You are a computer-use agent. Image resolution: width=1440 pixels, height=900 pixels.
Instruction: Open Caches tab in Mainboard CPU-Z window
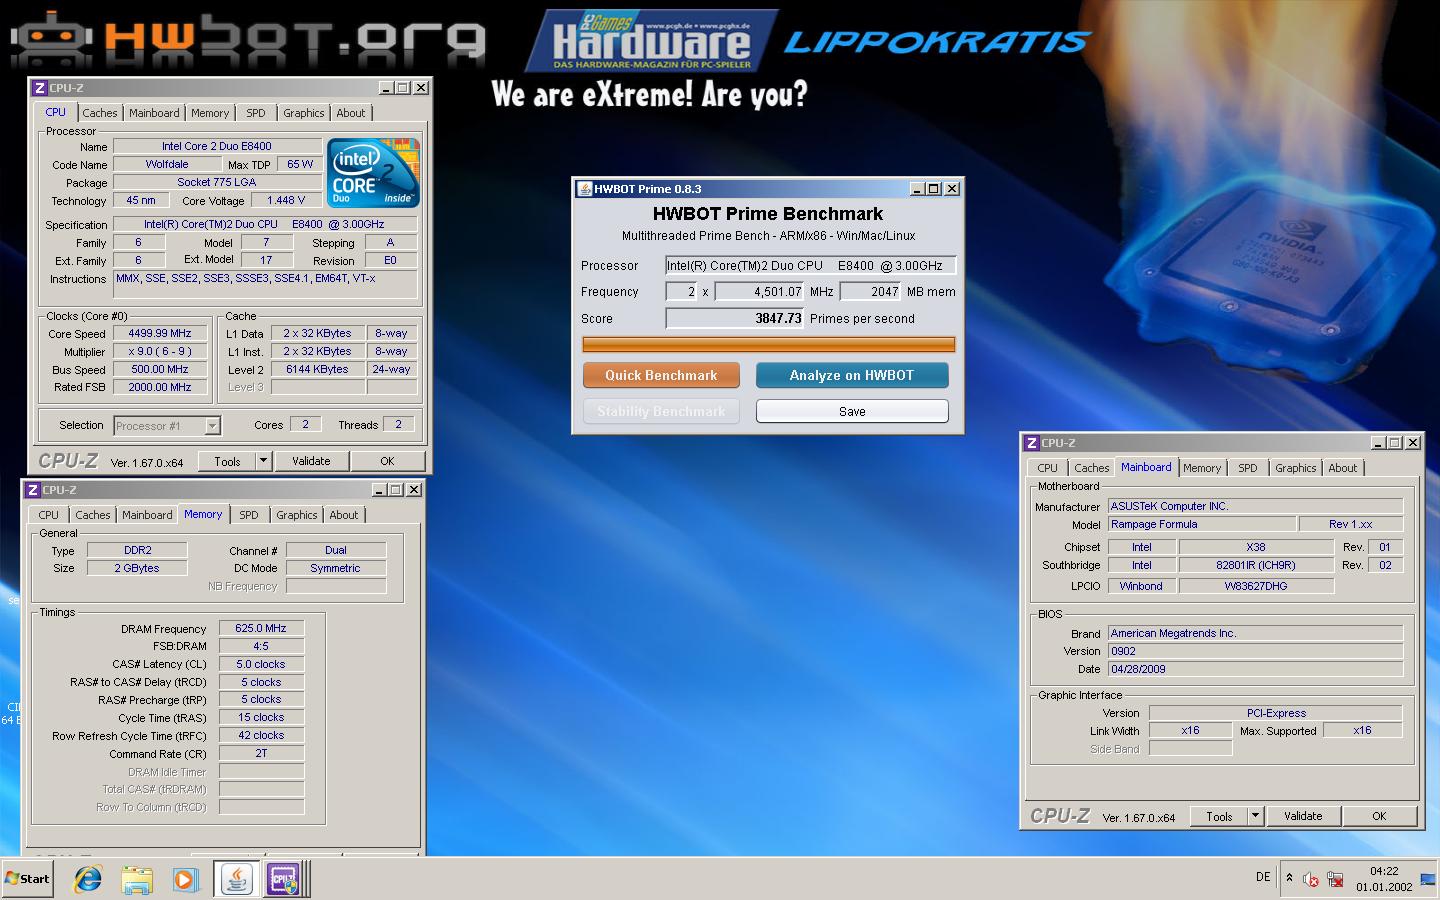(x=1092, y=468)
